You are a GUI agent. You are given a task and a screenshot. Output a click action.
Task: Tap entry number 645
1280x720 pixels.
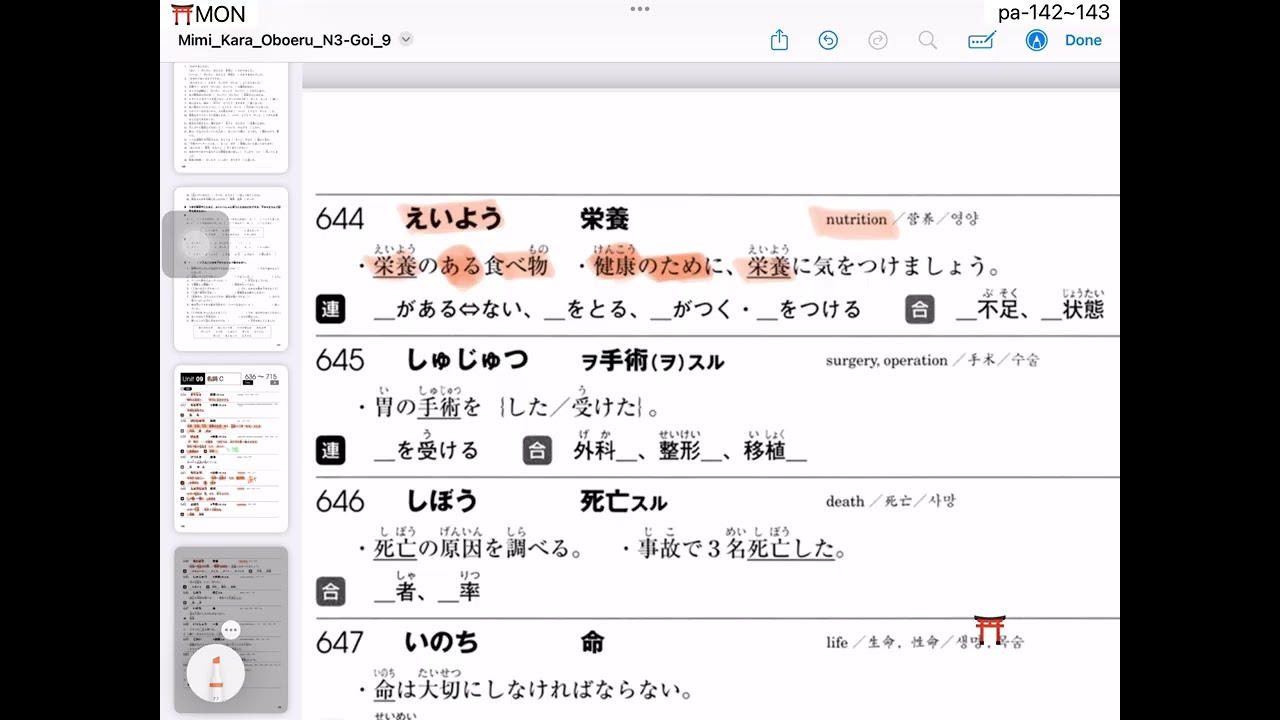pos(340,360)
